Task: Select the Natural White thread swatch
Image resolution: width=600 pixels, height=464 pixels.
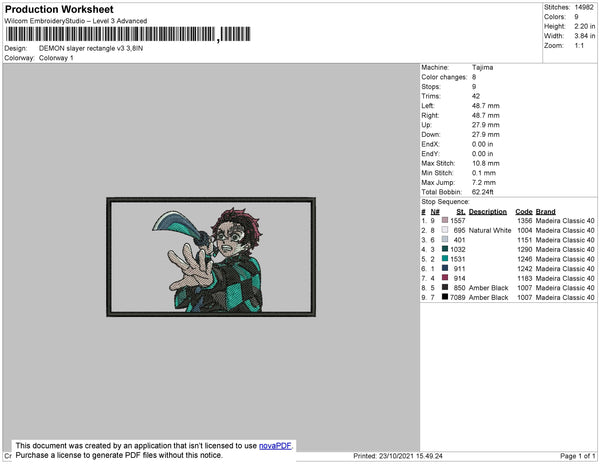Action: coord(445,230)
